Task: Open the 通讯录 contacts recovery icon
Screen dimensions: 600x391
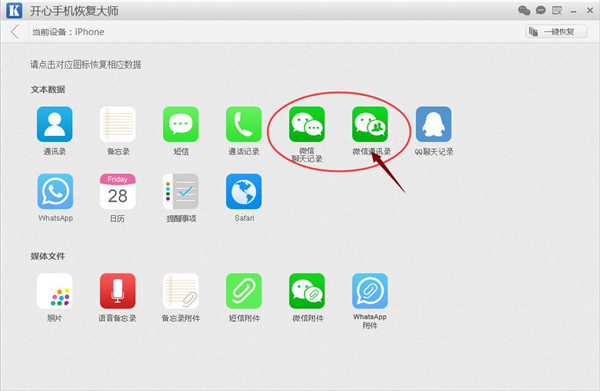Action: [x=54, y=124]
